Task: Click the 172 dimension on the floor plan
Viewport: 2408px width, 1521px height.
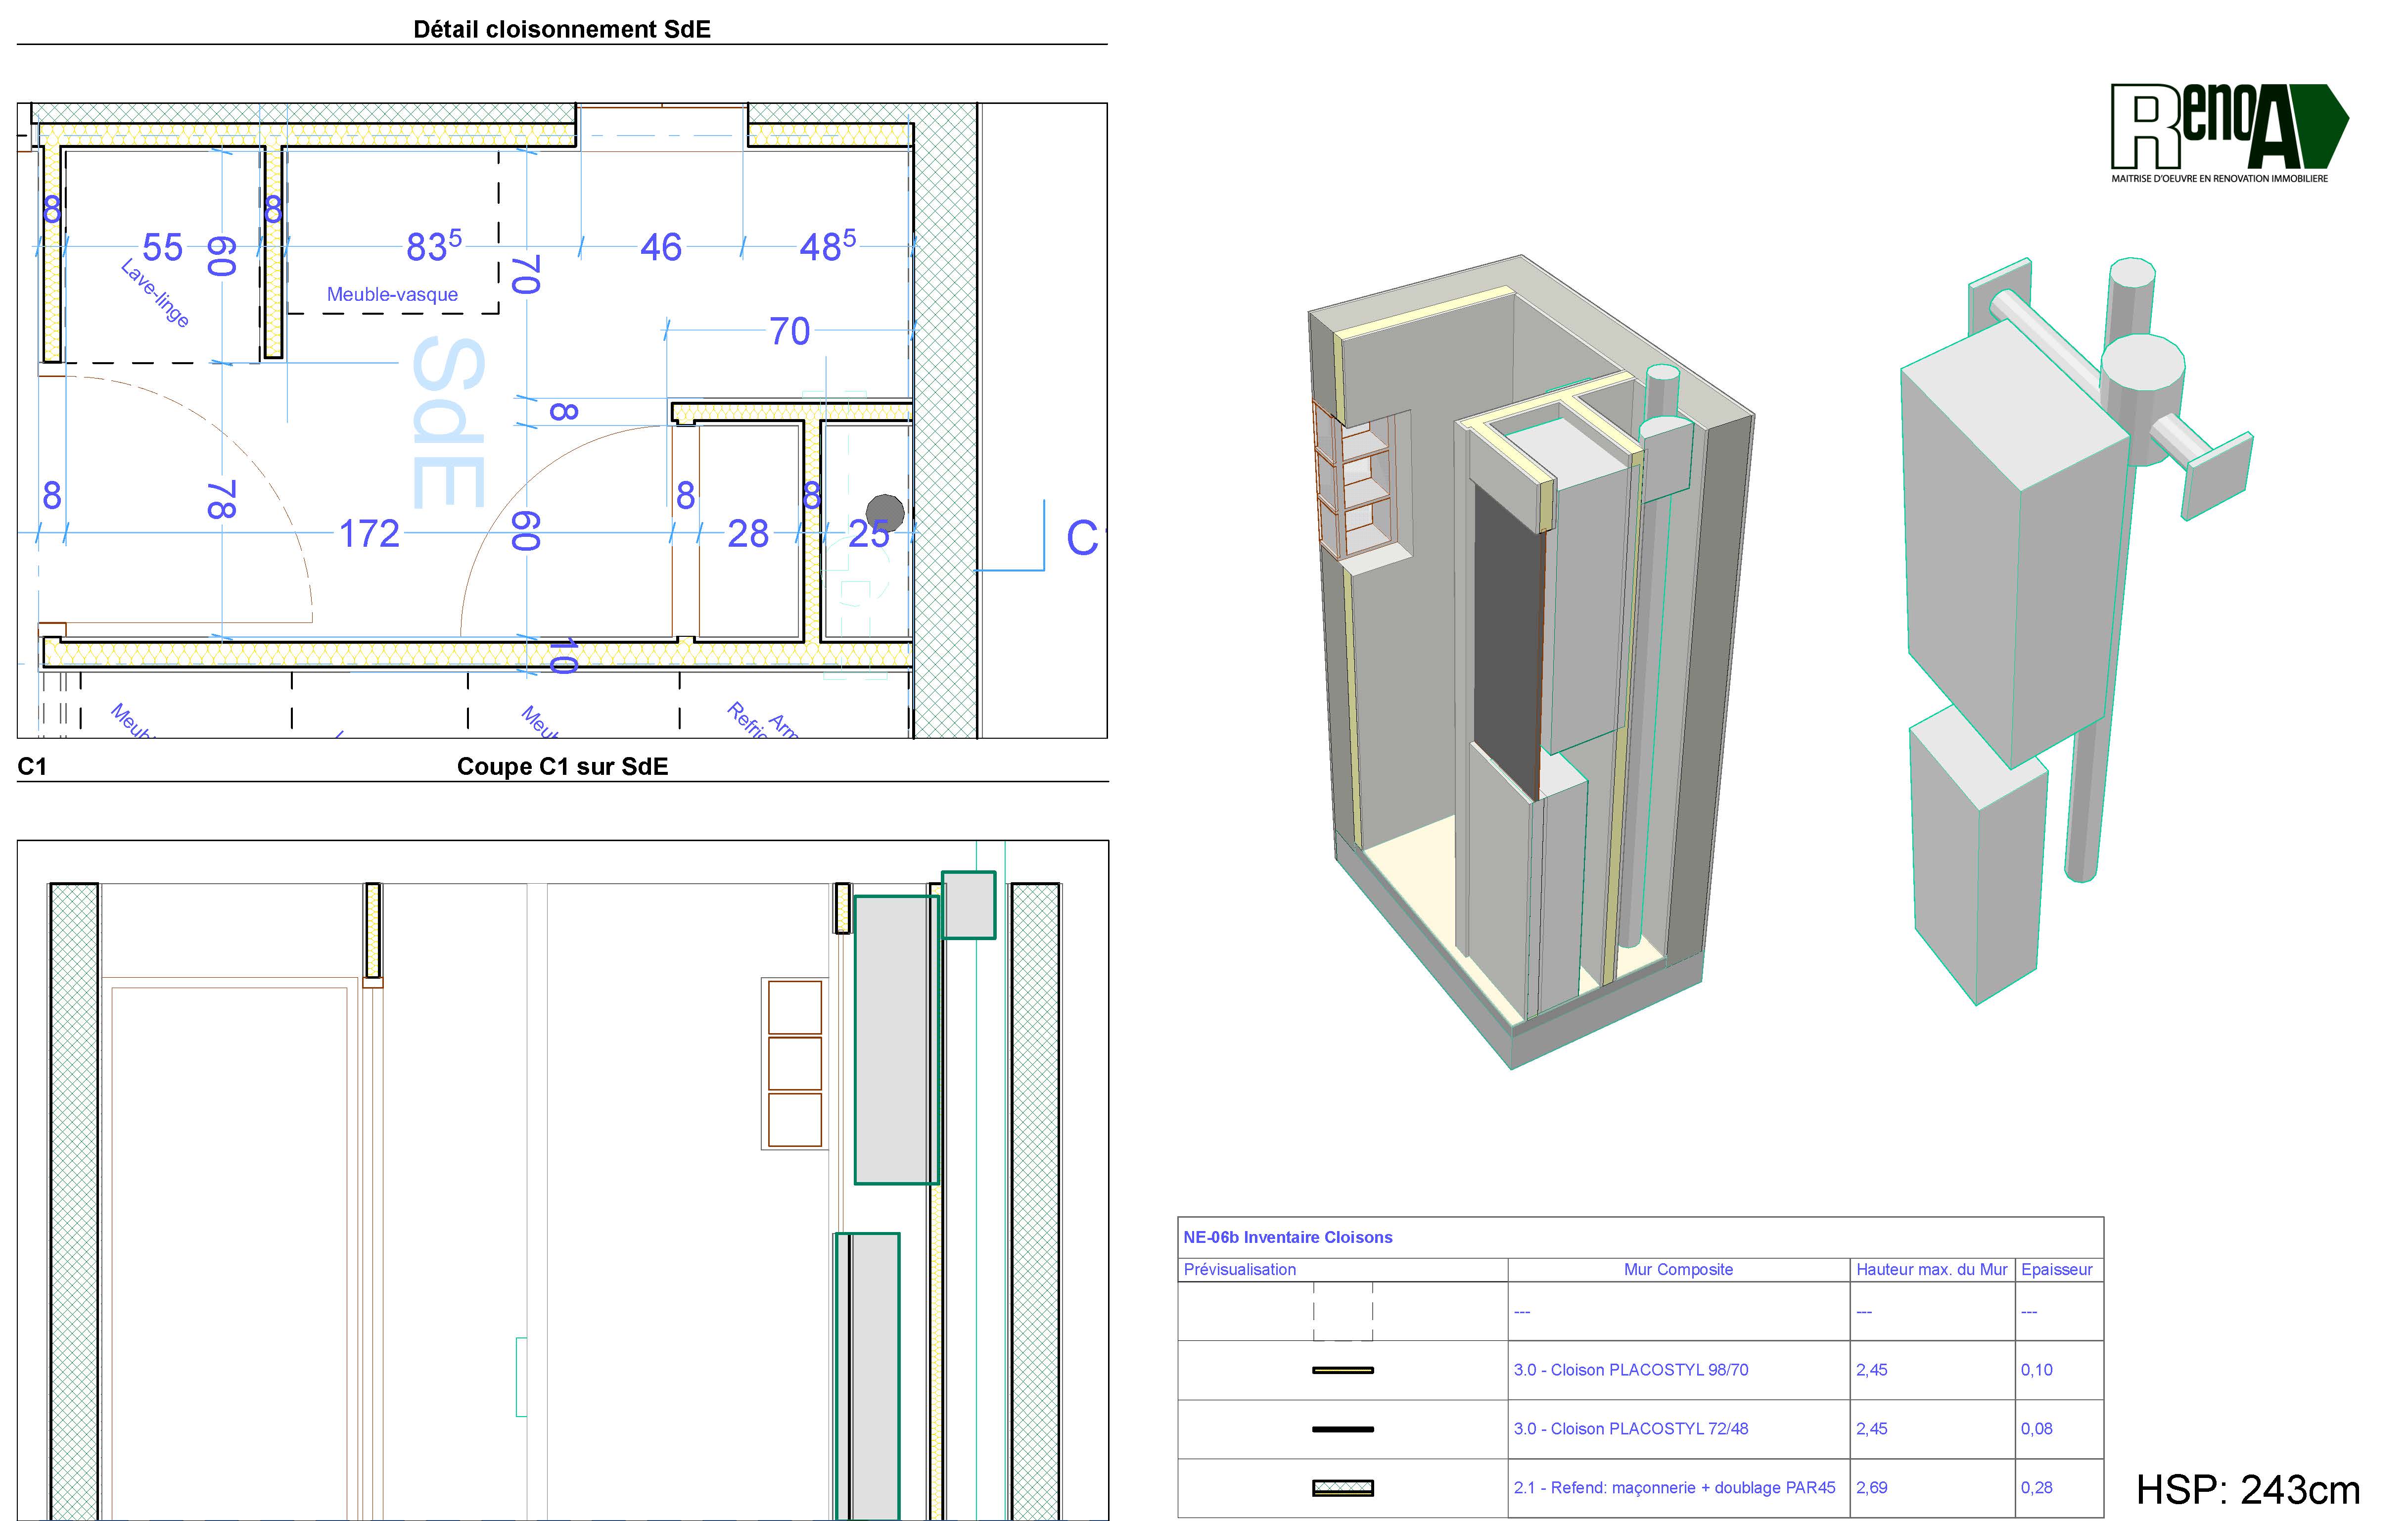Action: click(x=369, y=534)
